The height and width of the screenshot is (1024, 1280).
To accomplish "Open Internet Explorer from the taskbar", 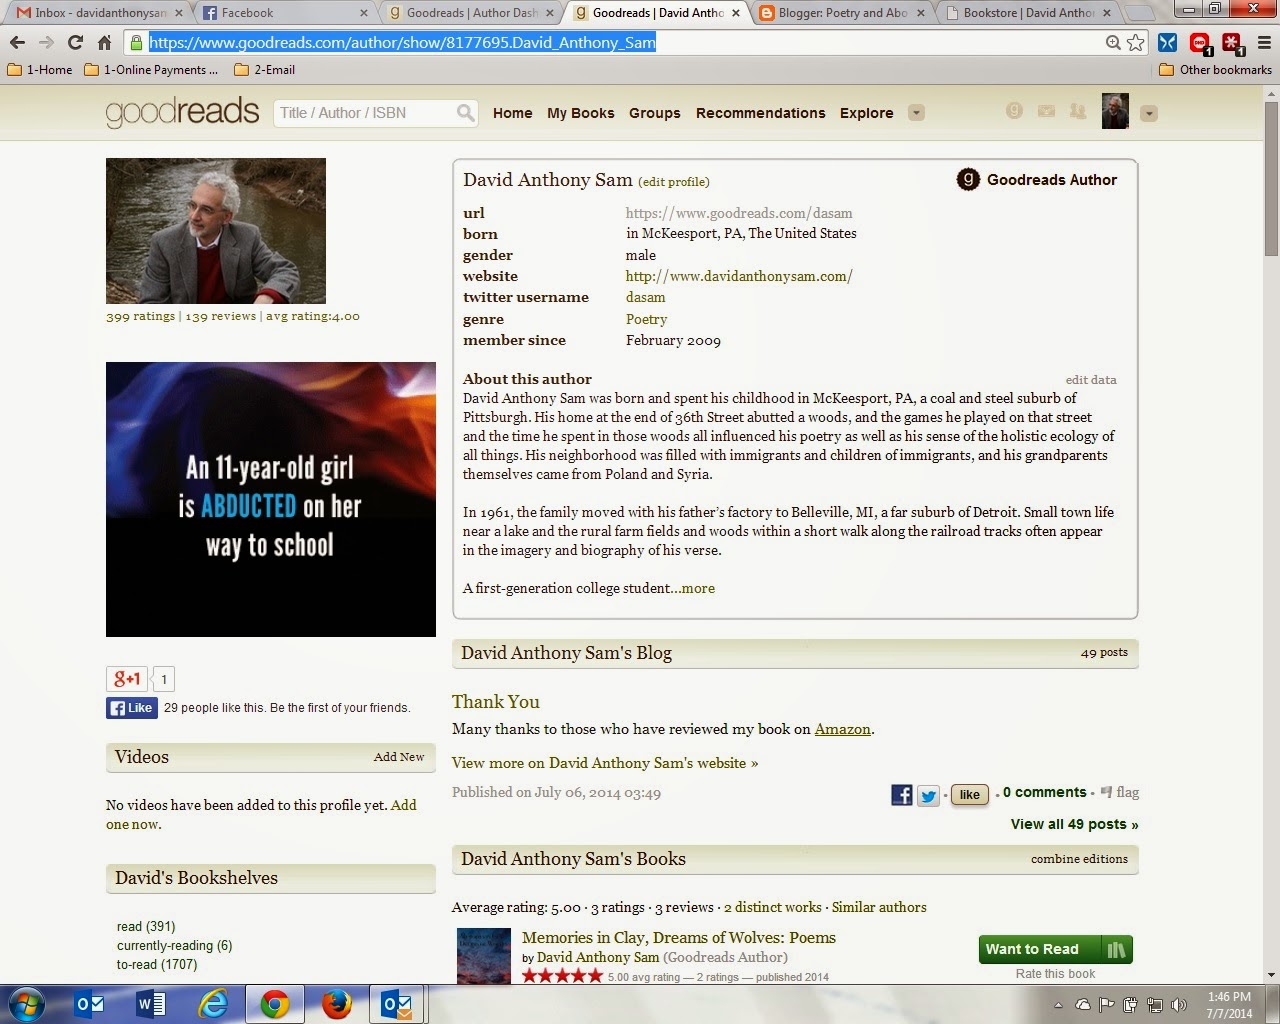I will [x=213, y=1004].
